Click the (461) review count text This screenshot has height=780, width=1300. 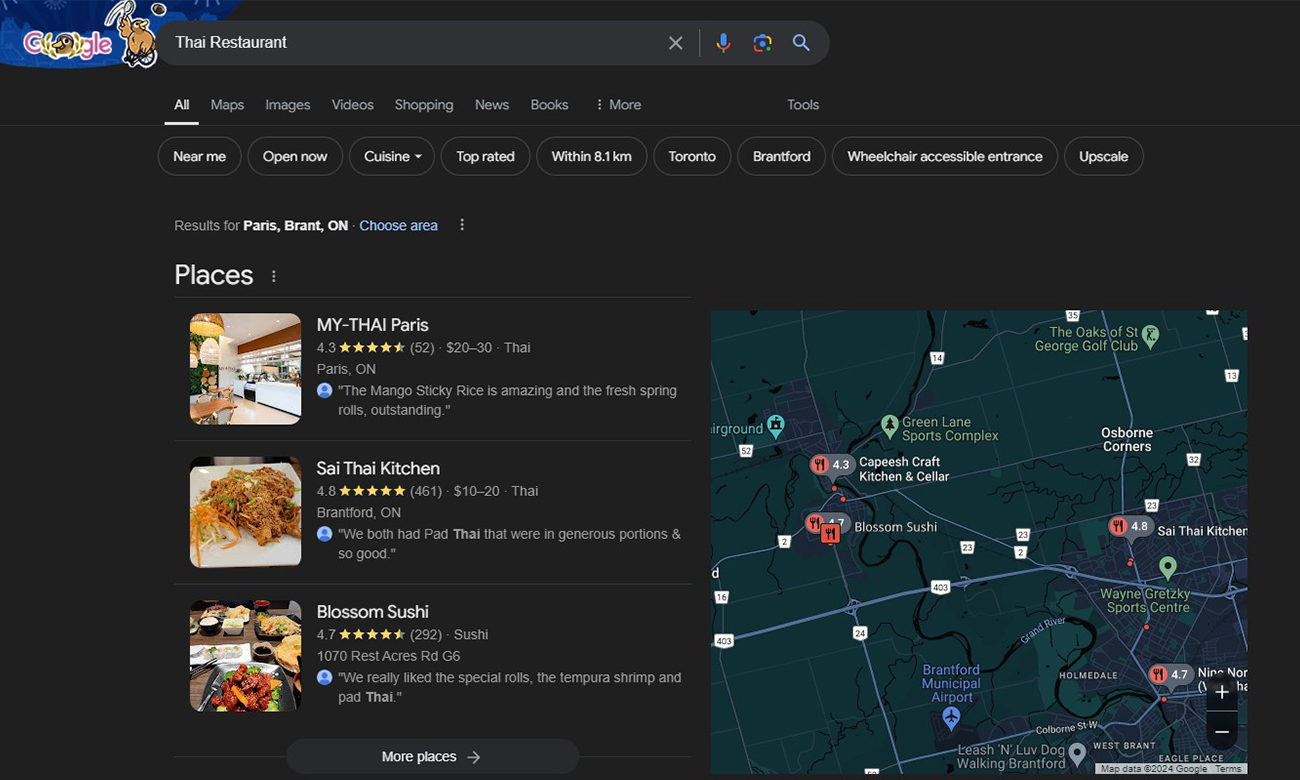tap(426, 491)
